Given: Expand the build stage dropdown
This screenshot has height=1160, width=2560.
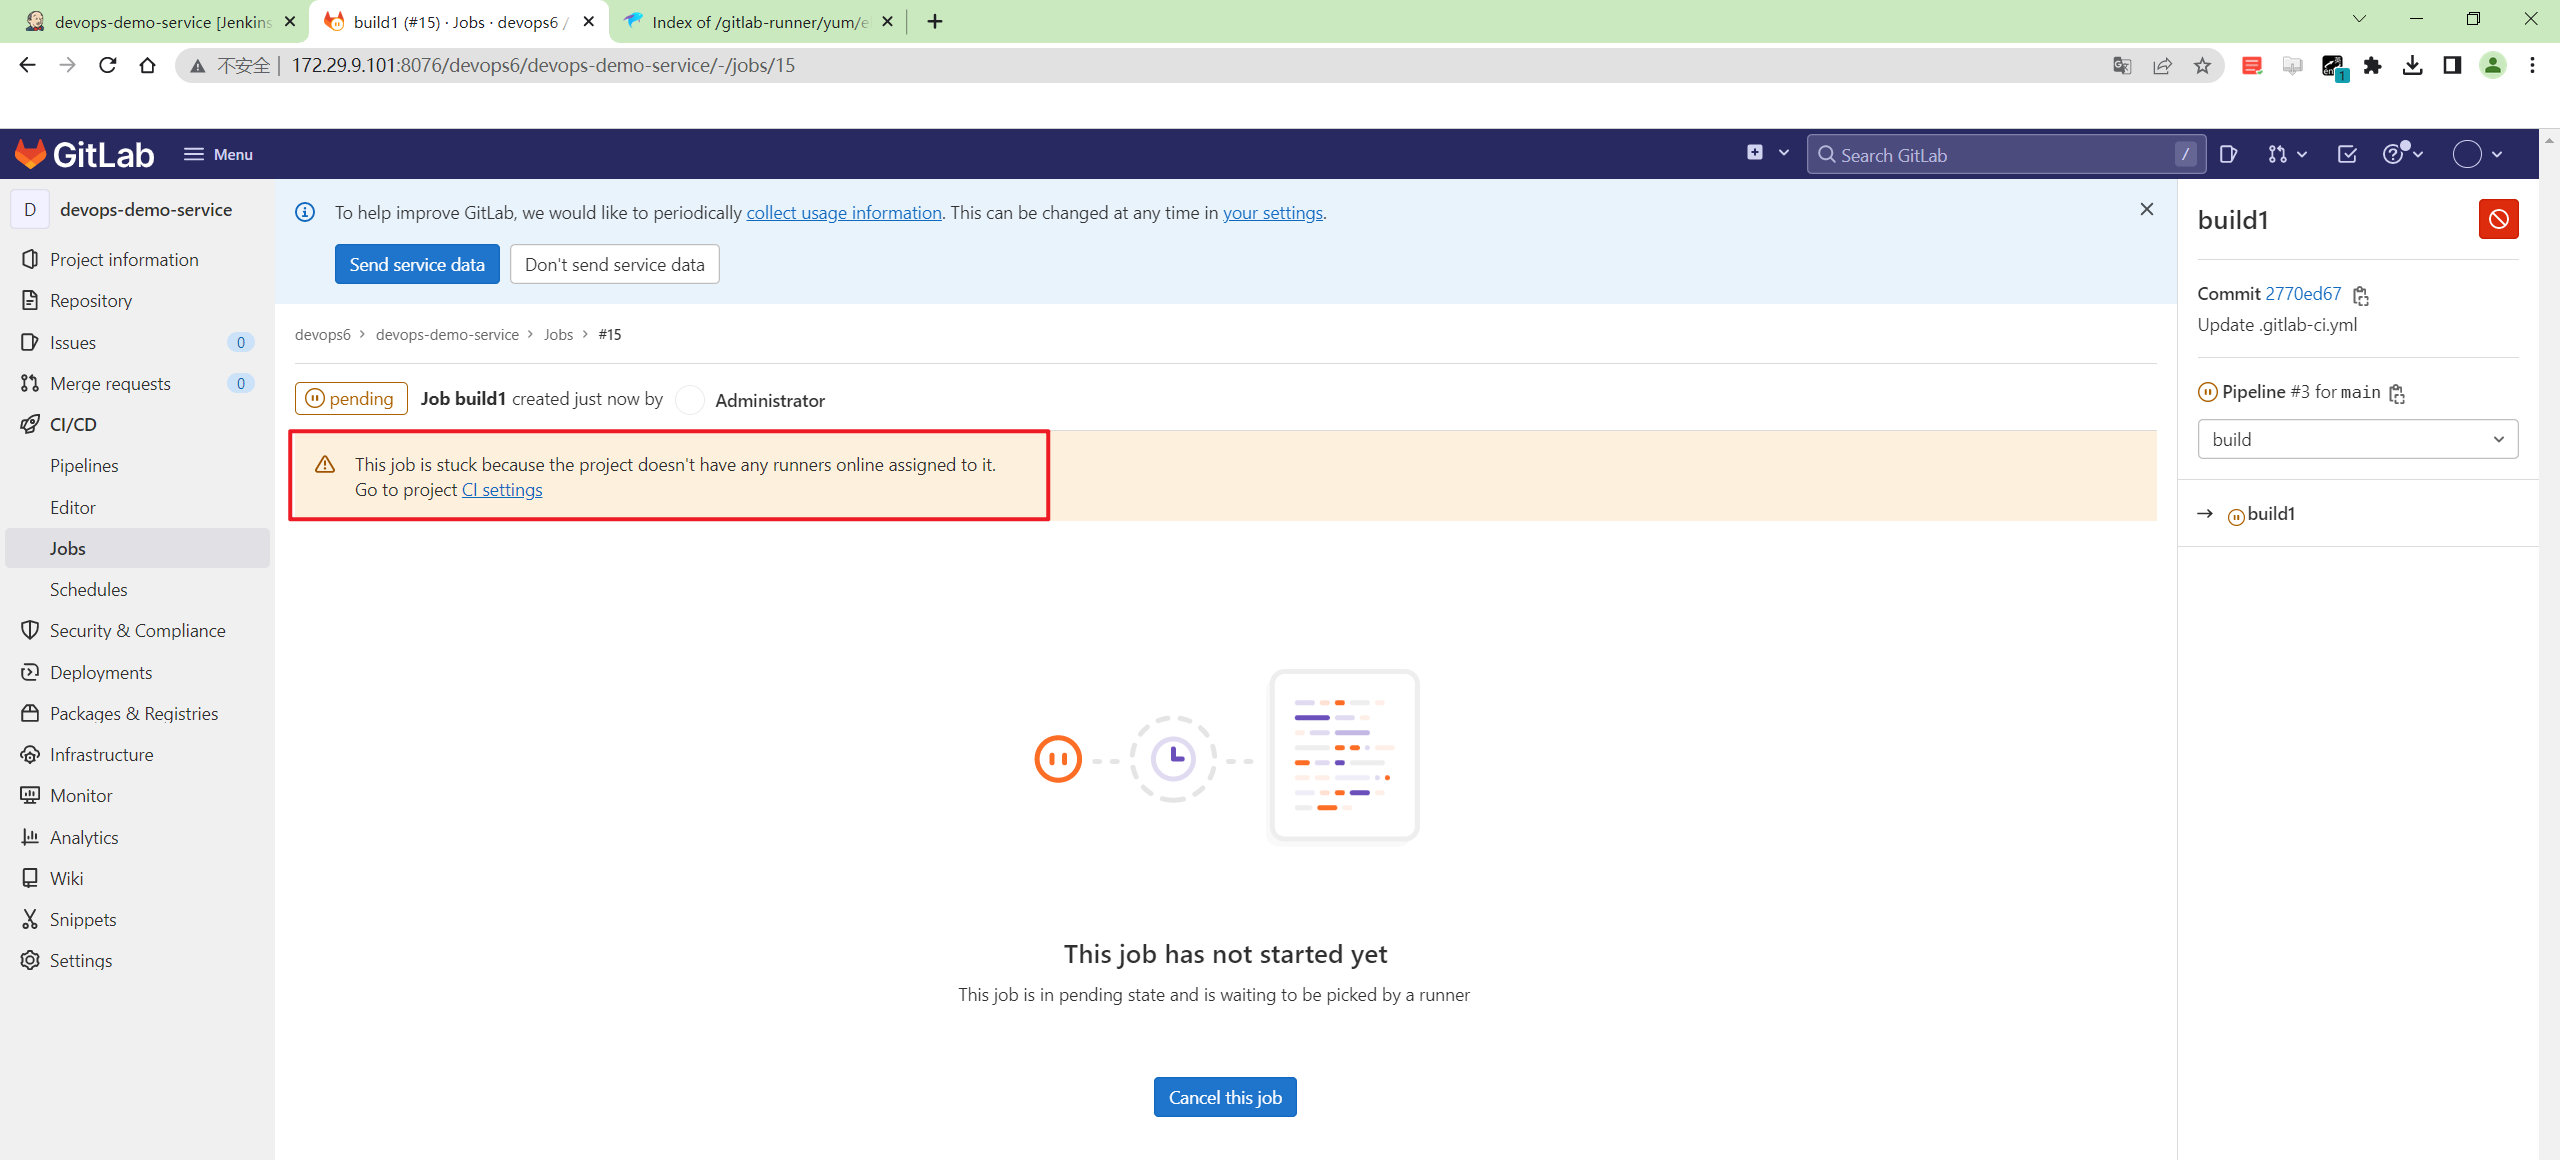Looking at the screenshot, I should pyautogui.click(x=2357, y=439).
